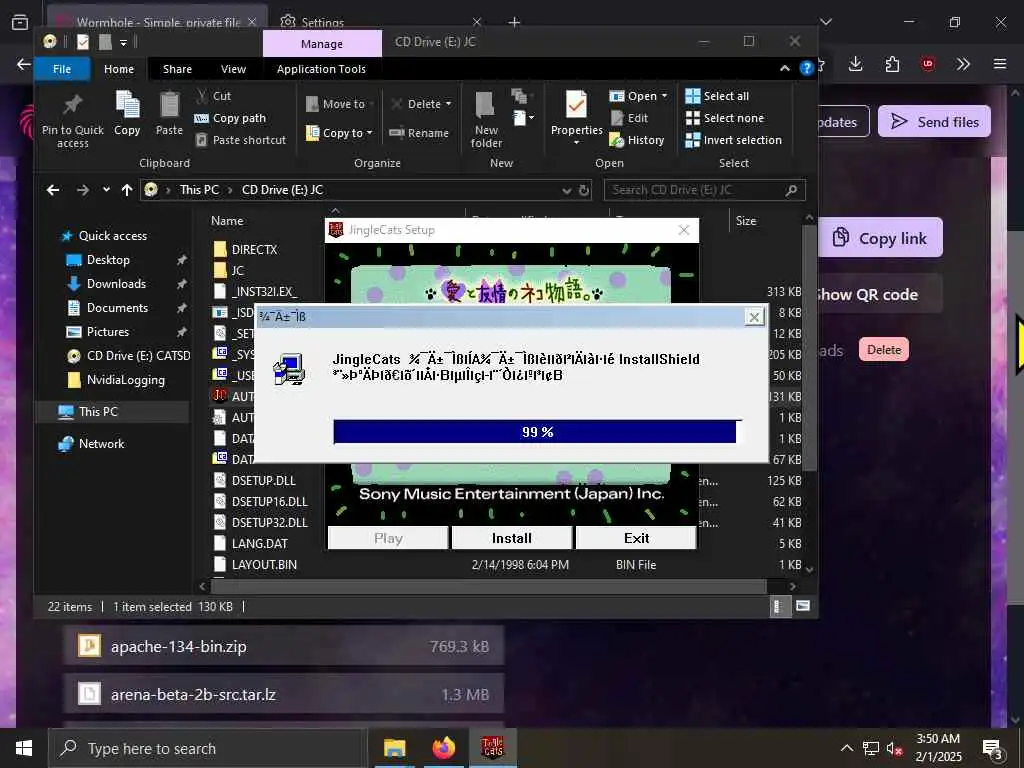Open Explorer Help question-mark icon

pyautogui.click(x=807, y=68)
